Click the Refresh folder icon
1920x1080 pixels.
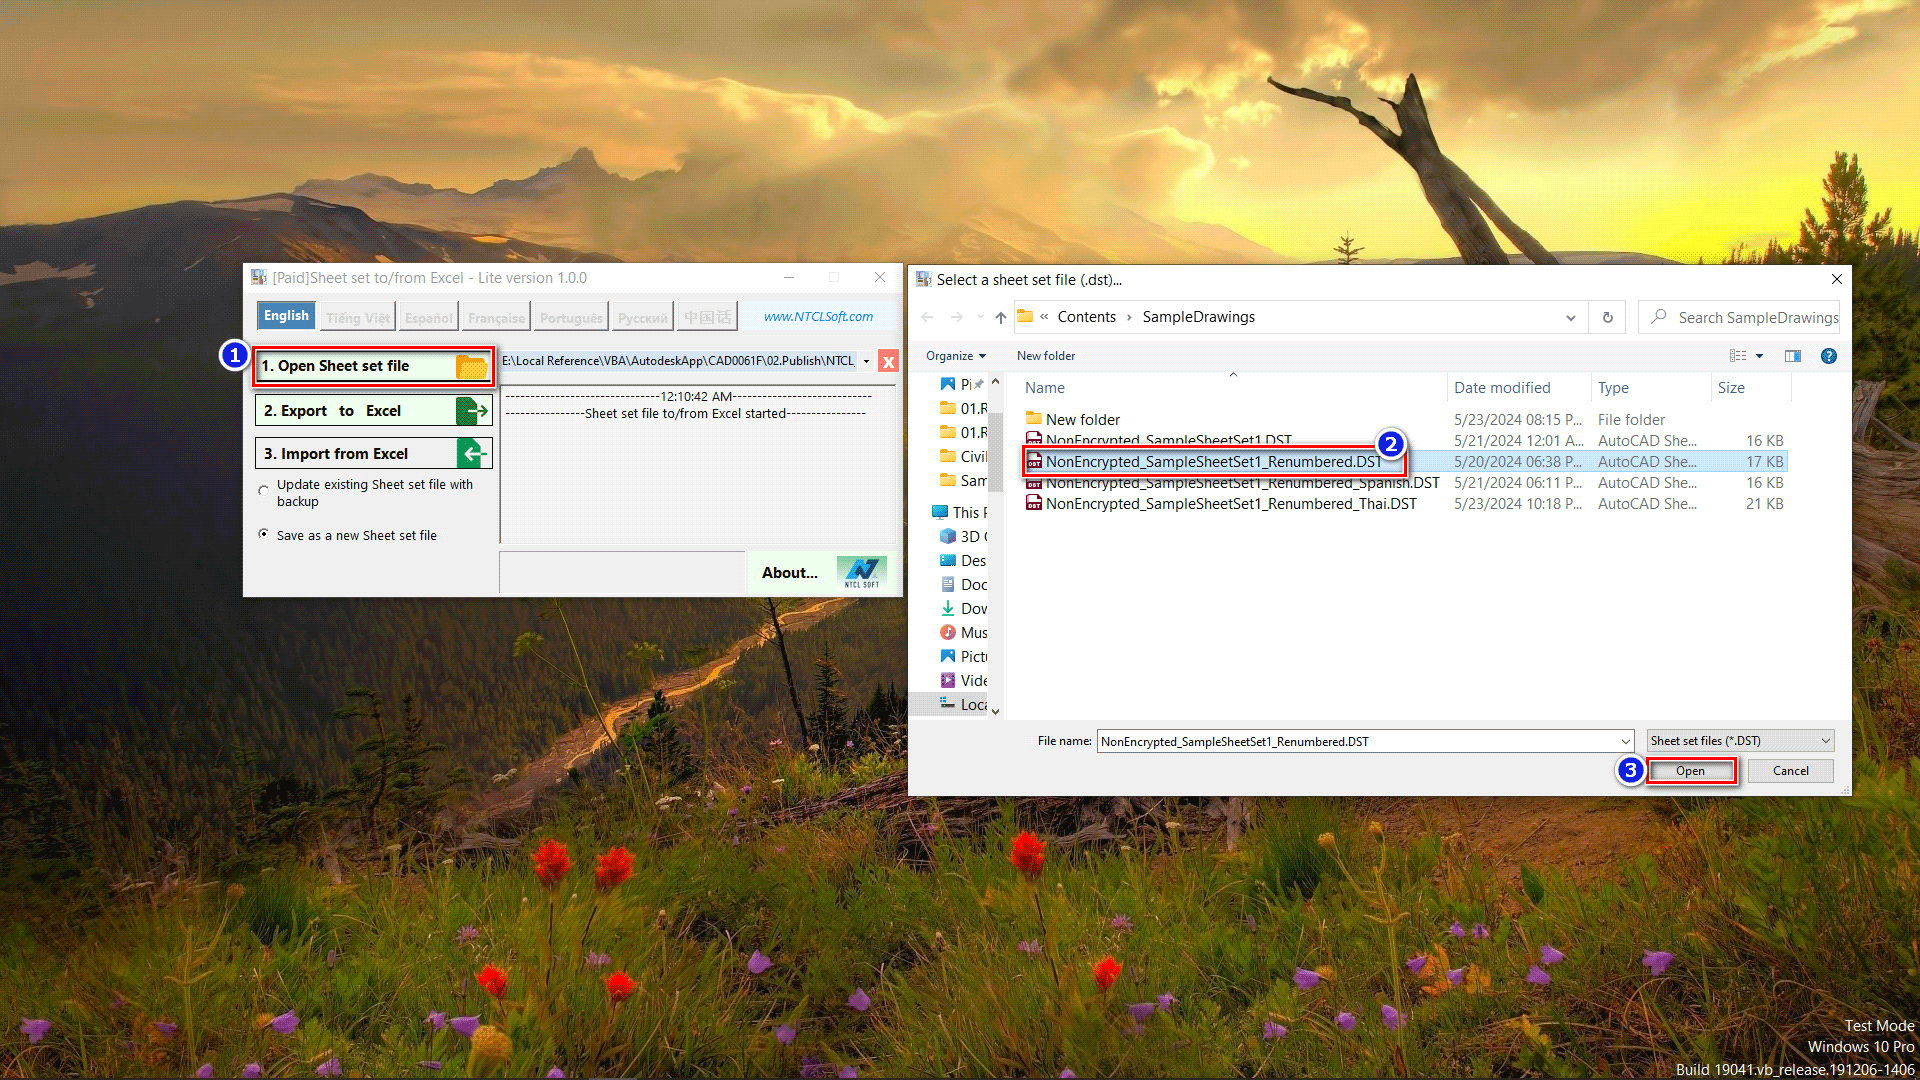(1607, 317)
